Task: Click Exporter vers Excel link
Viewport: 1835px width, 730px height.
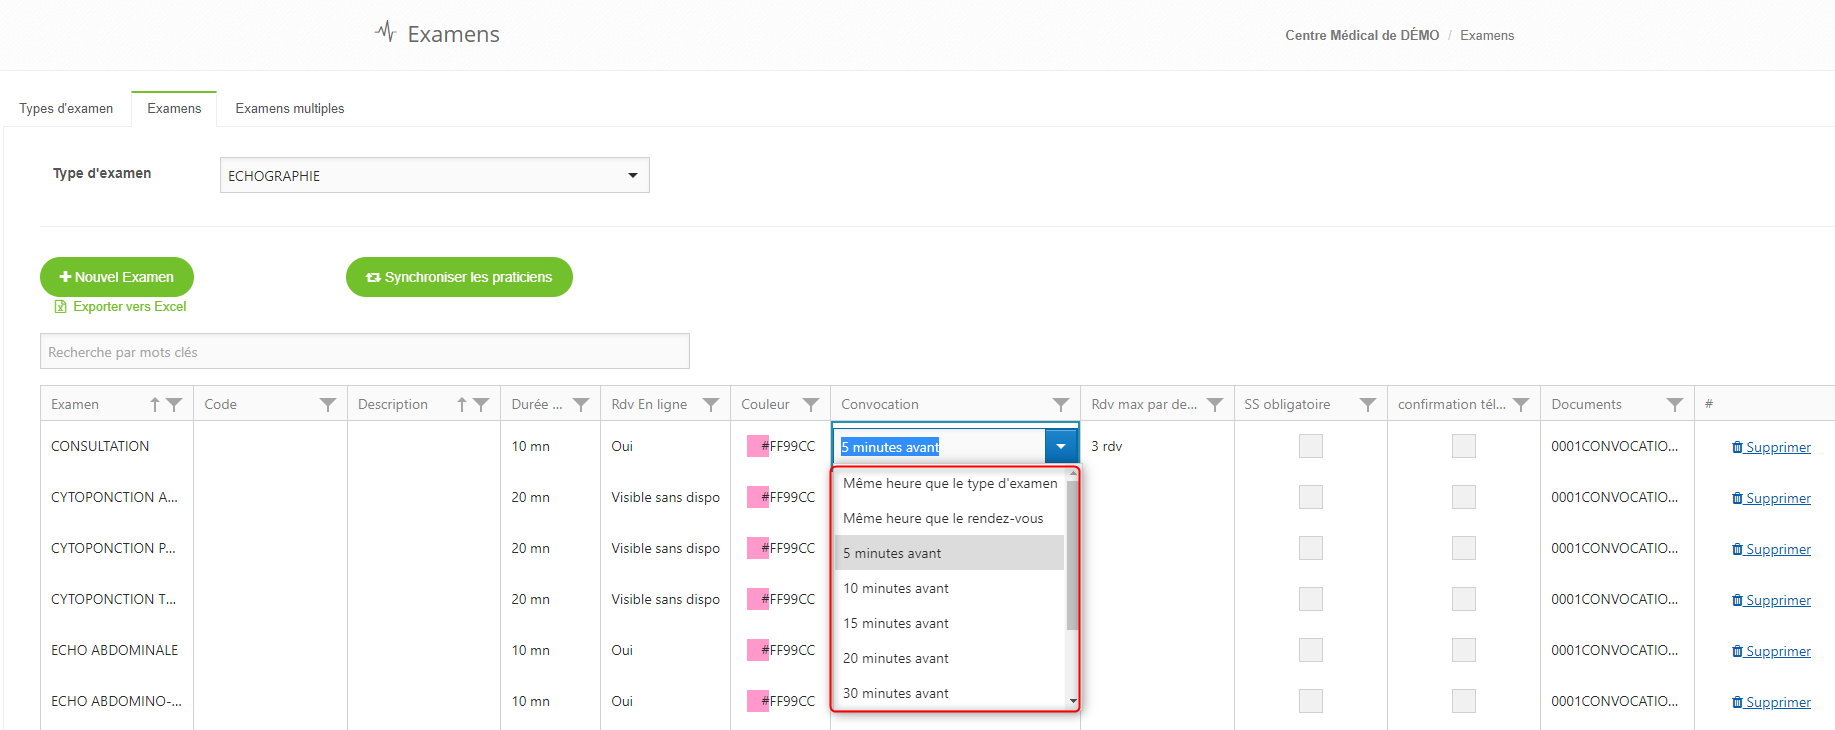Action: (x=129, y=307)
